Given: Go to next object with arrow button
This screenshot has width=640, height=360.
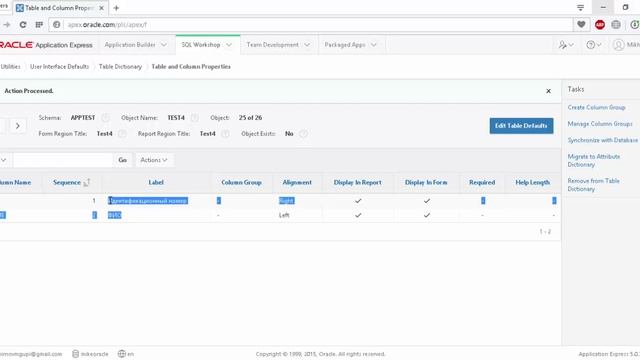Looking at the screenshot, I should (x=18, y=126).
